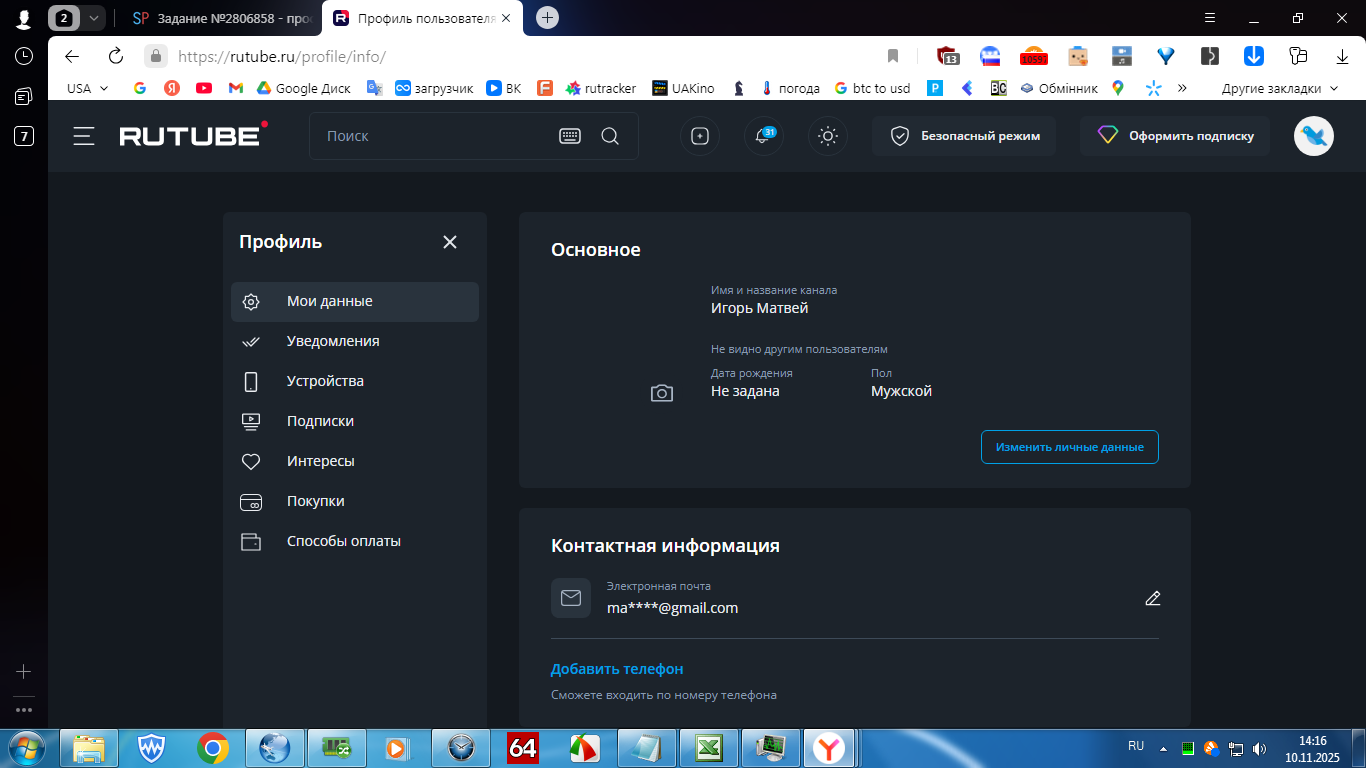This screenshot has height=768, width=1366.
Task: Go back with the browser arrow
Action: 72,56
